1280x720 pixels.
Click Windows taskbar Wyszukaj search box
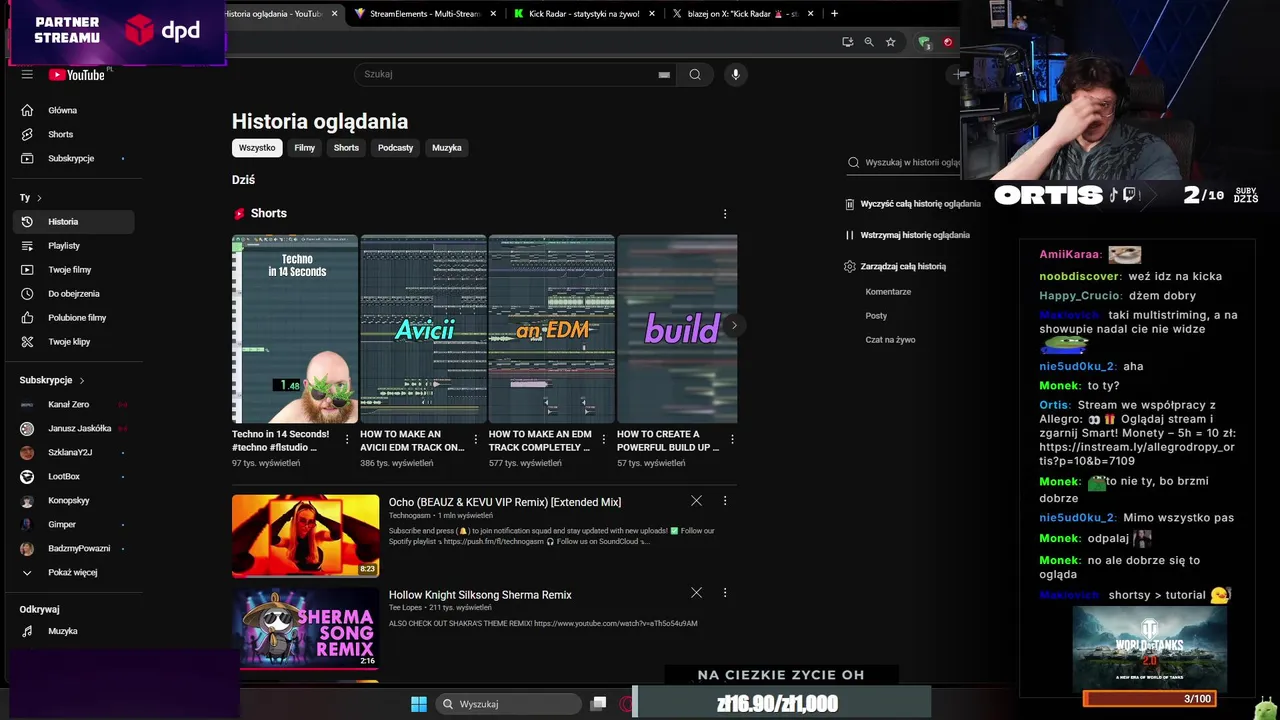coord(509,704)
